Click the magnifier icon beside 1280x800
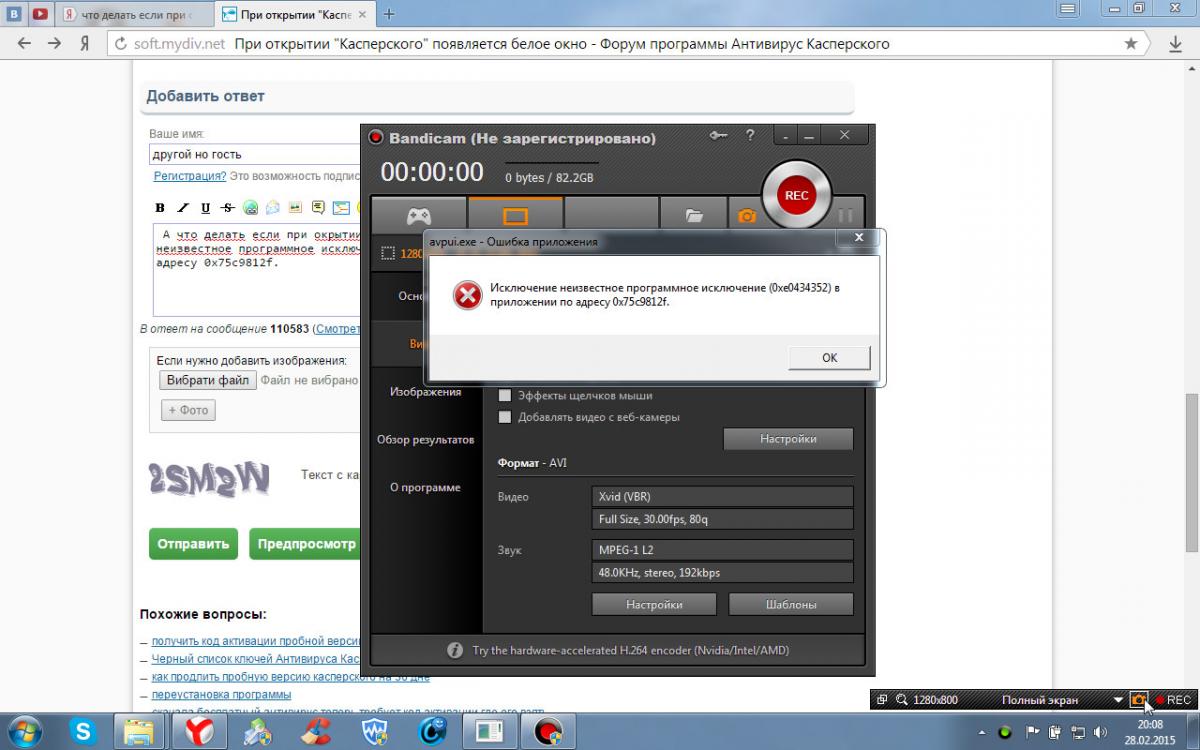The height and width of the screenshot is (750, 1200). [x=901, y=700]
